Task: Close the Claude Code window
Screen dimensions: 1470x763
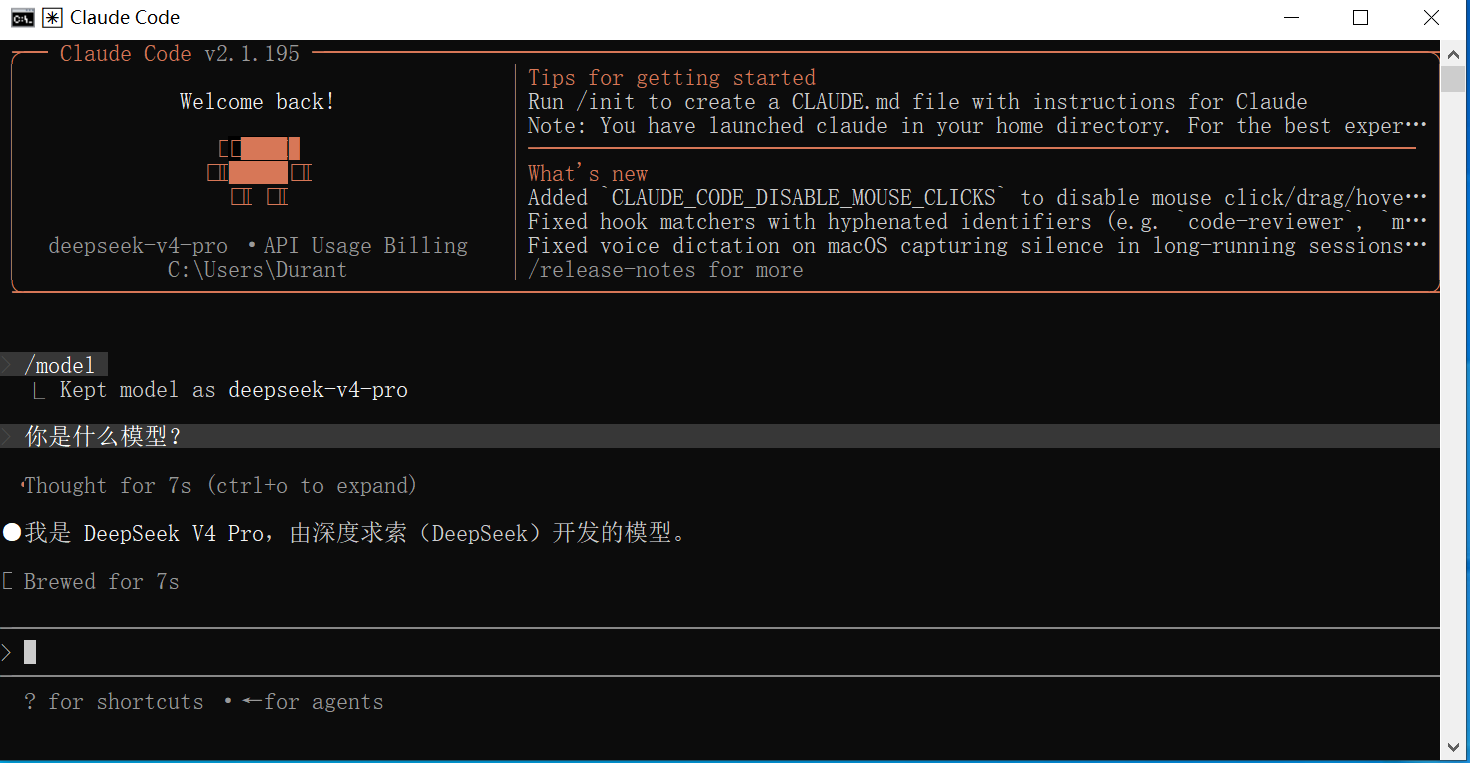Action: click(1431, 18)
